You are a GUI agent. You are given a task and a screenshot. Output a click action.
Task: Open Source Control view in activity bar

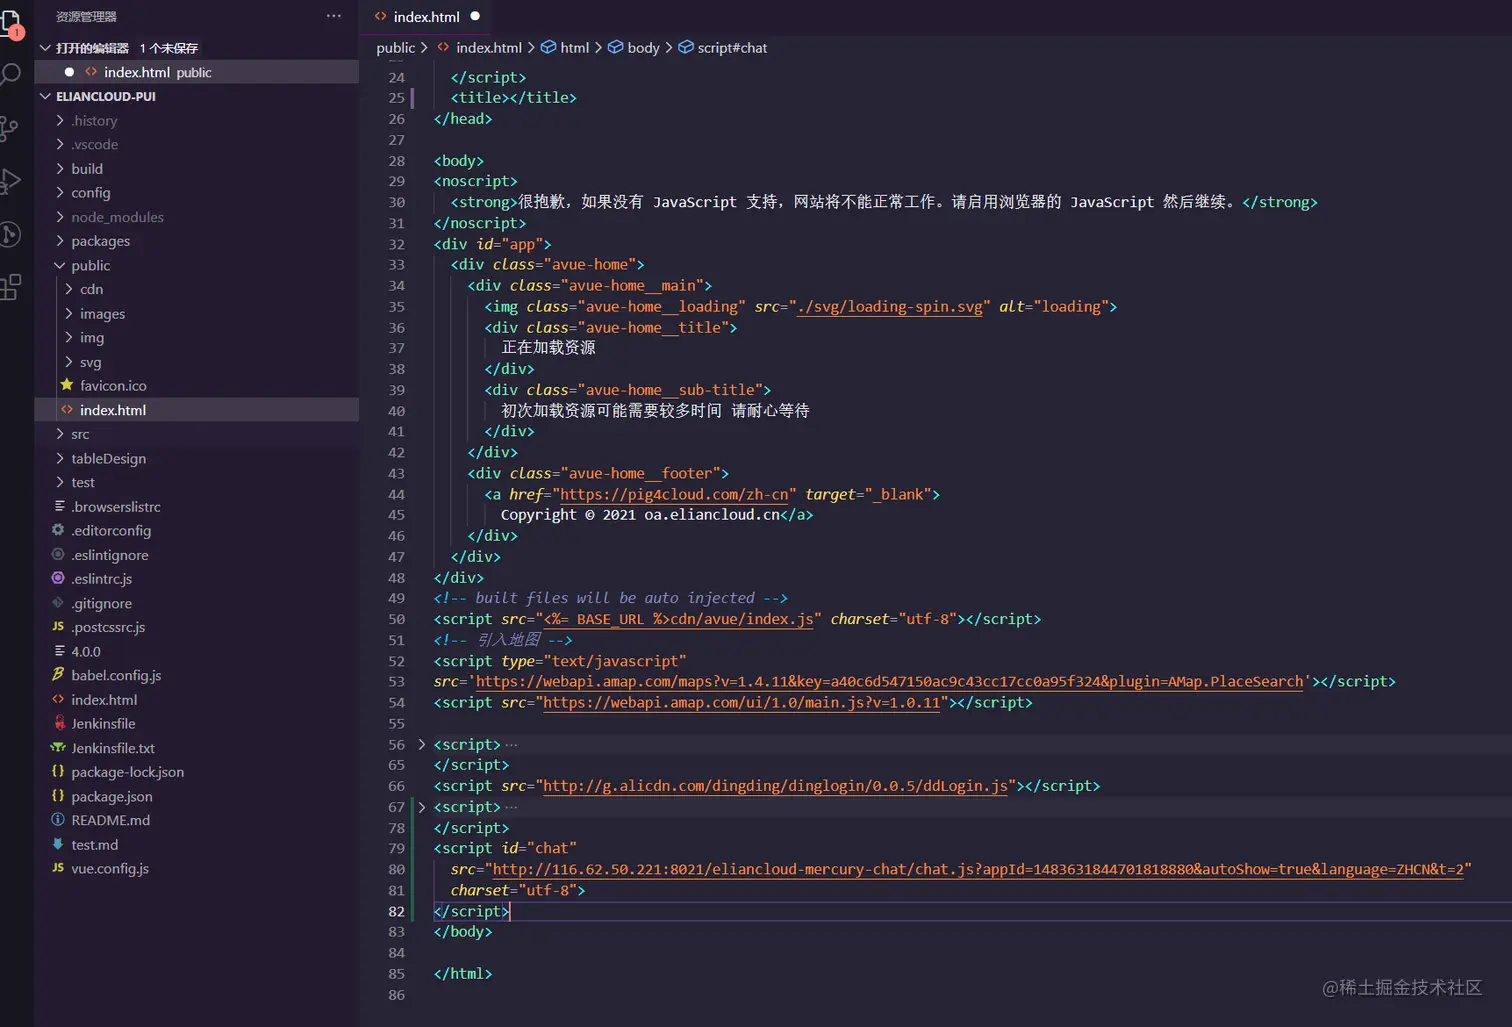pos(9,128)
